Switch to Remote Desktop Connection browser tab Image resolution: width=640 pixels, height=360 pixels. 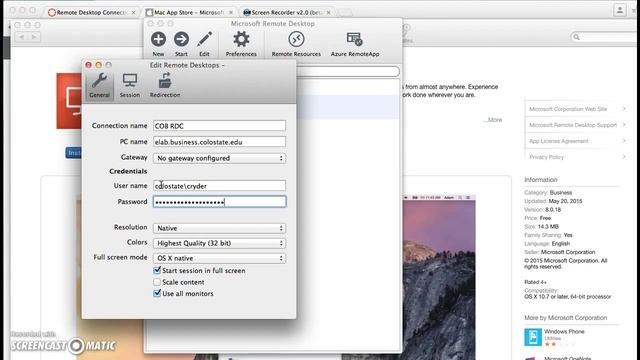click(x=92, y=13)
